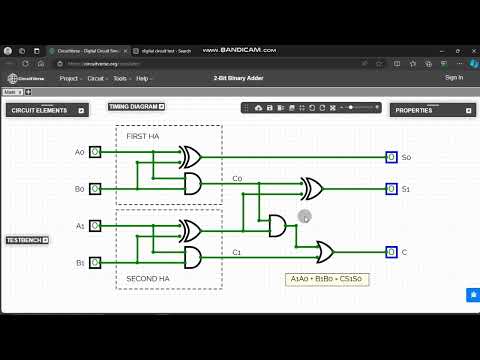This screenshot has width=480, height=360.
Task: Click the browser home icon
Action: [x=41, y=64]
